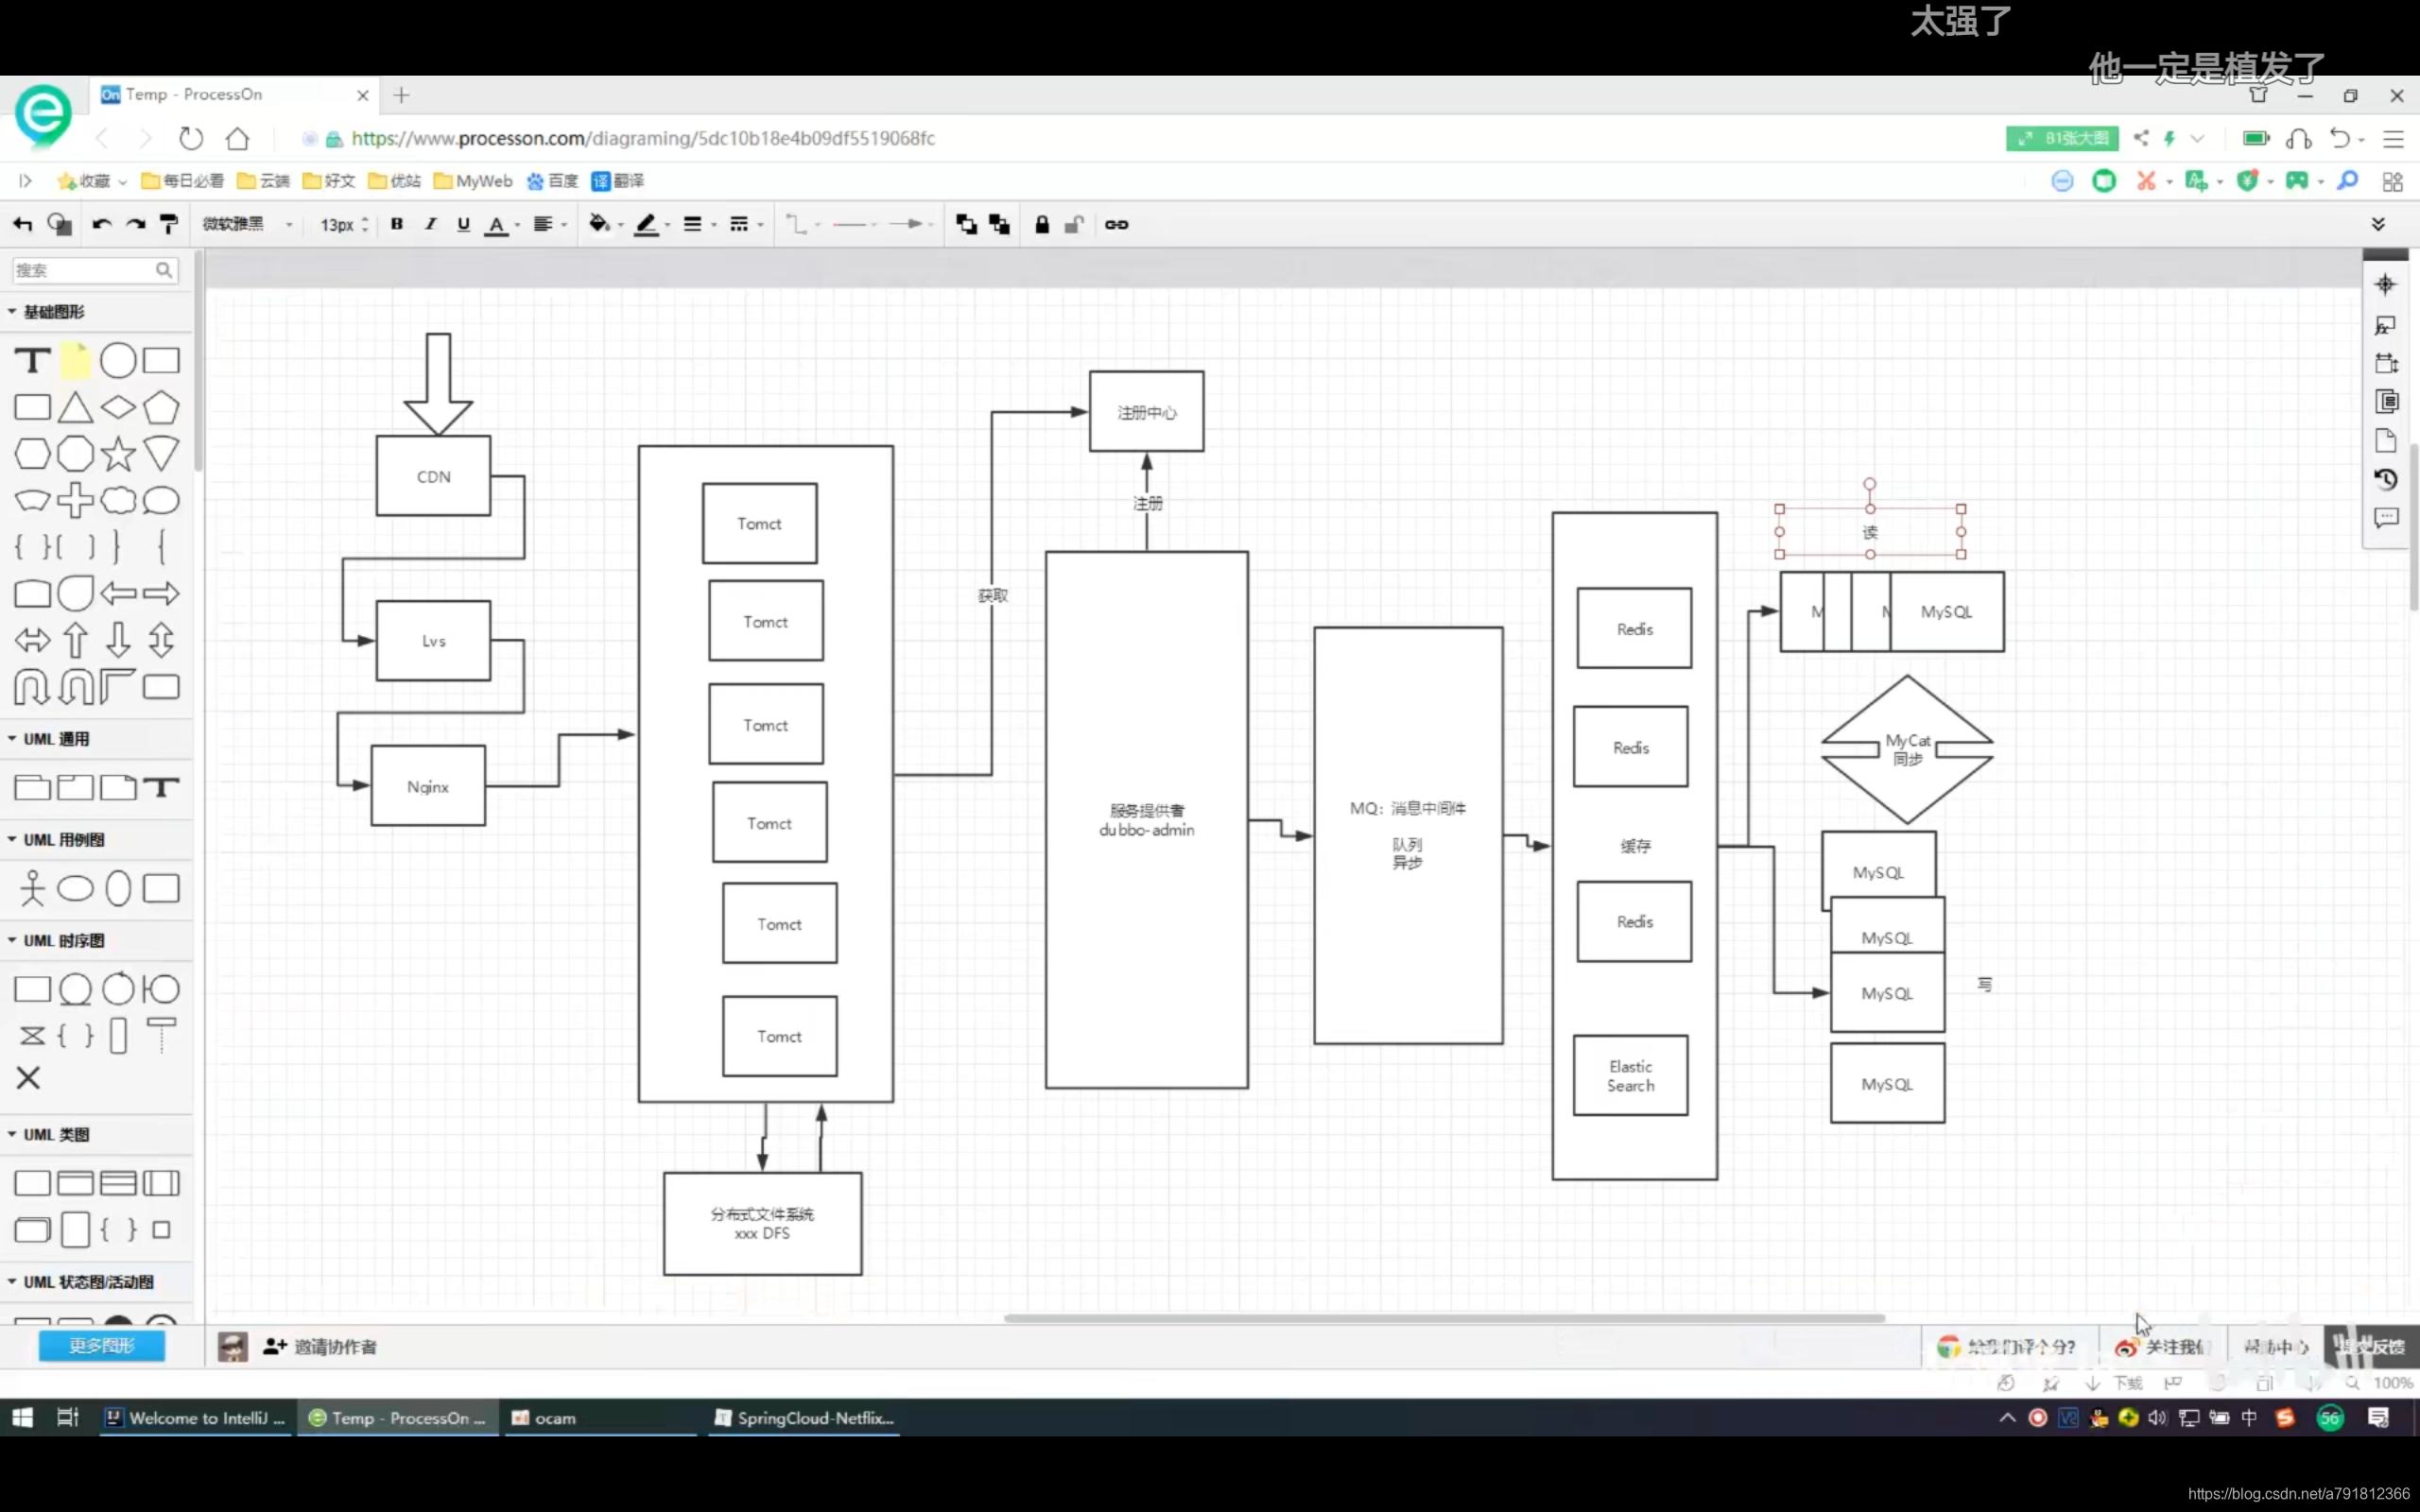Open the Windows Start menu
This screenshot has width=2420, height=1512.
[x=22, y=1418]
